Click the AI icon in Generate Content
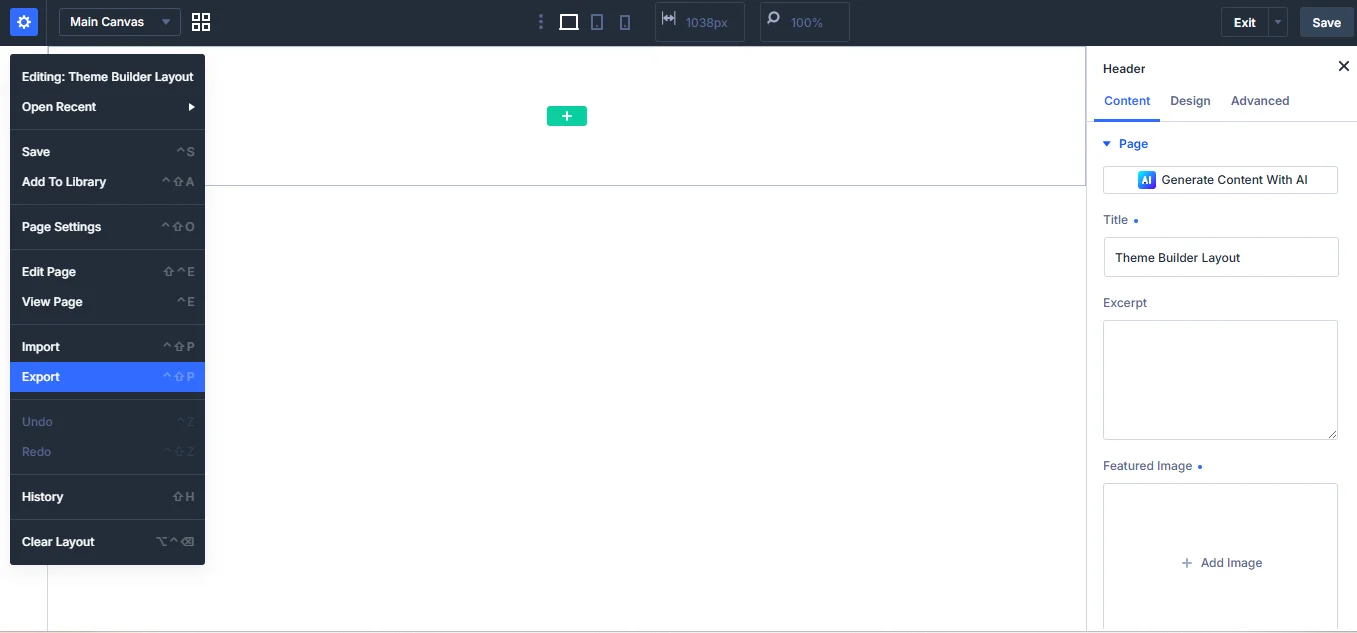This screenshot has width=1357, height=633. (1147, 180)
